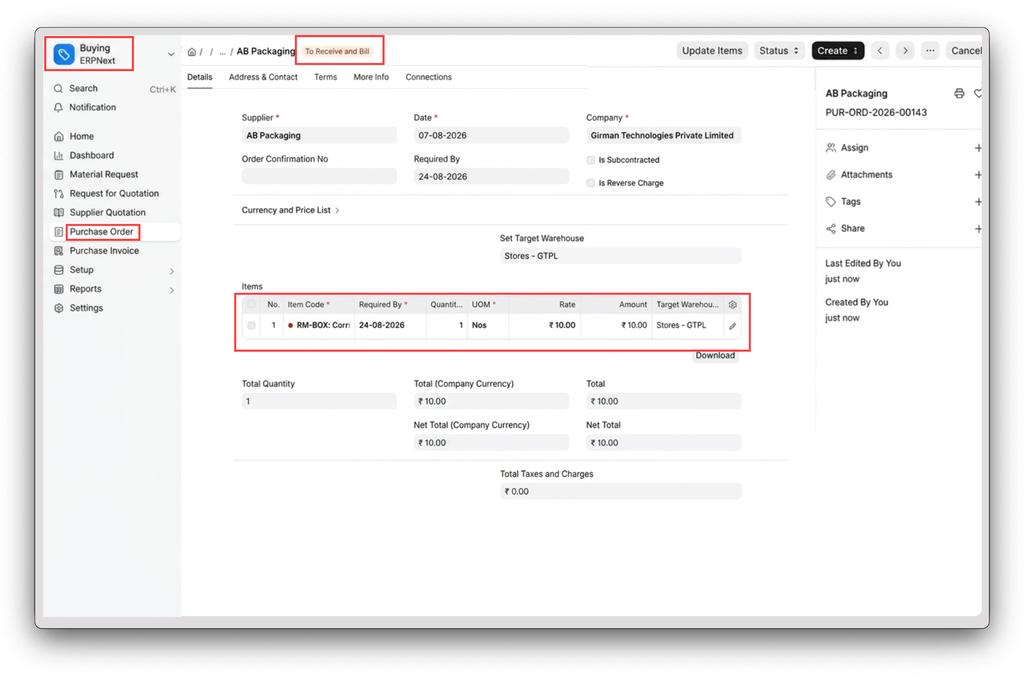Image resolution: width=1024 pixels, height=680 pixels.
Task: Click the Rate cell ₹ 10.00 in row 1
Action: pos(545,325)
